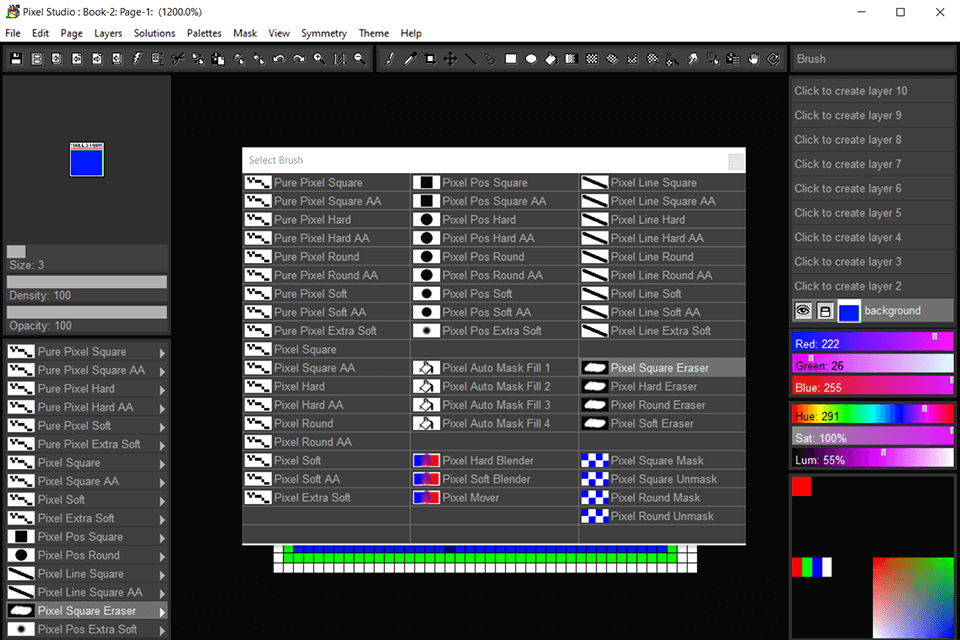Click Pixel Hard Blender brush icon in dialog
This screenshot has height=640, width=960.
[x=426, y=461]
